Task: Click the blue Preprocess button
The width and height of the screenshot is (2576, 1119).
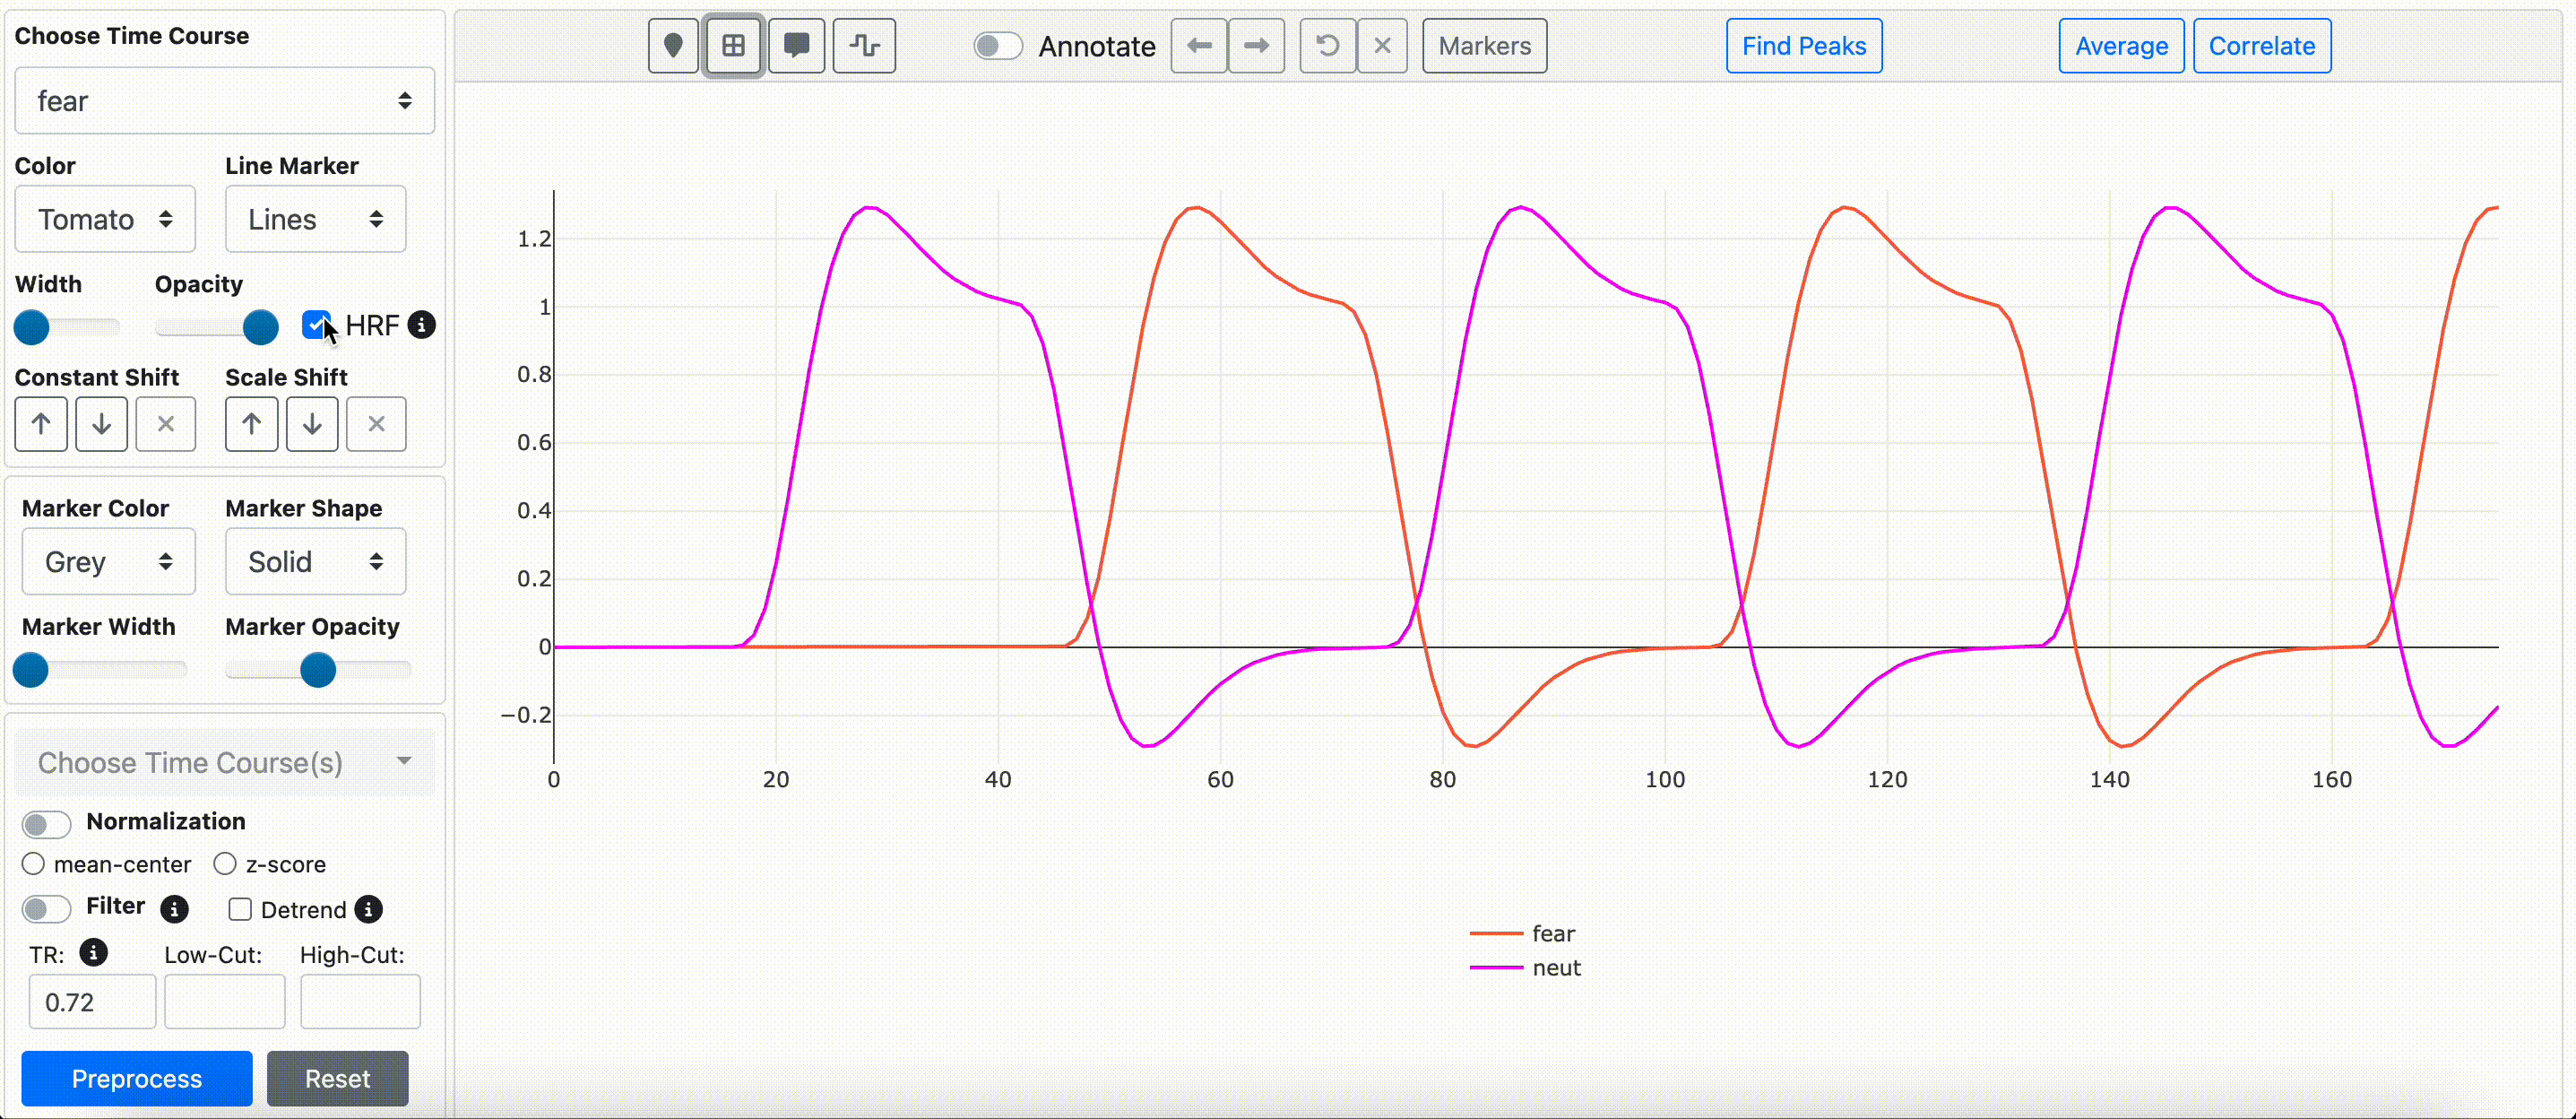Action: coord(137,1078)
